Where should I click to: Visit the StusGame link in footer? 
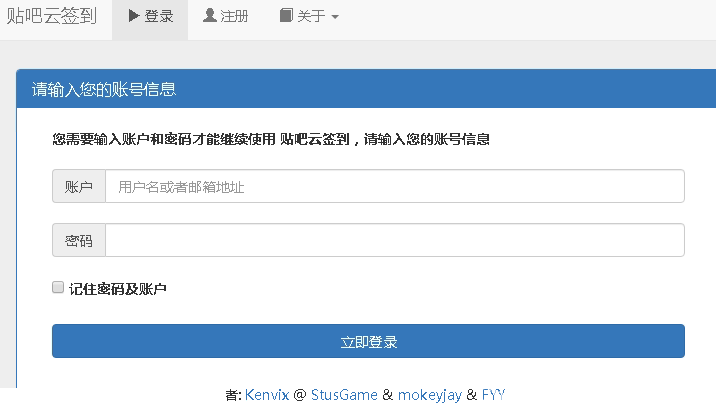(x=344, y=395)
